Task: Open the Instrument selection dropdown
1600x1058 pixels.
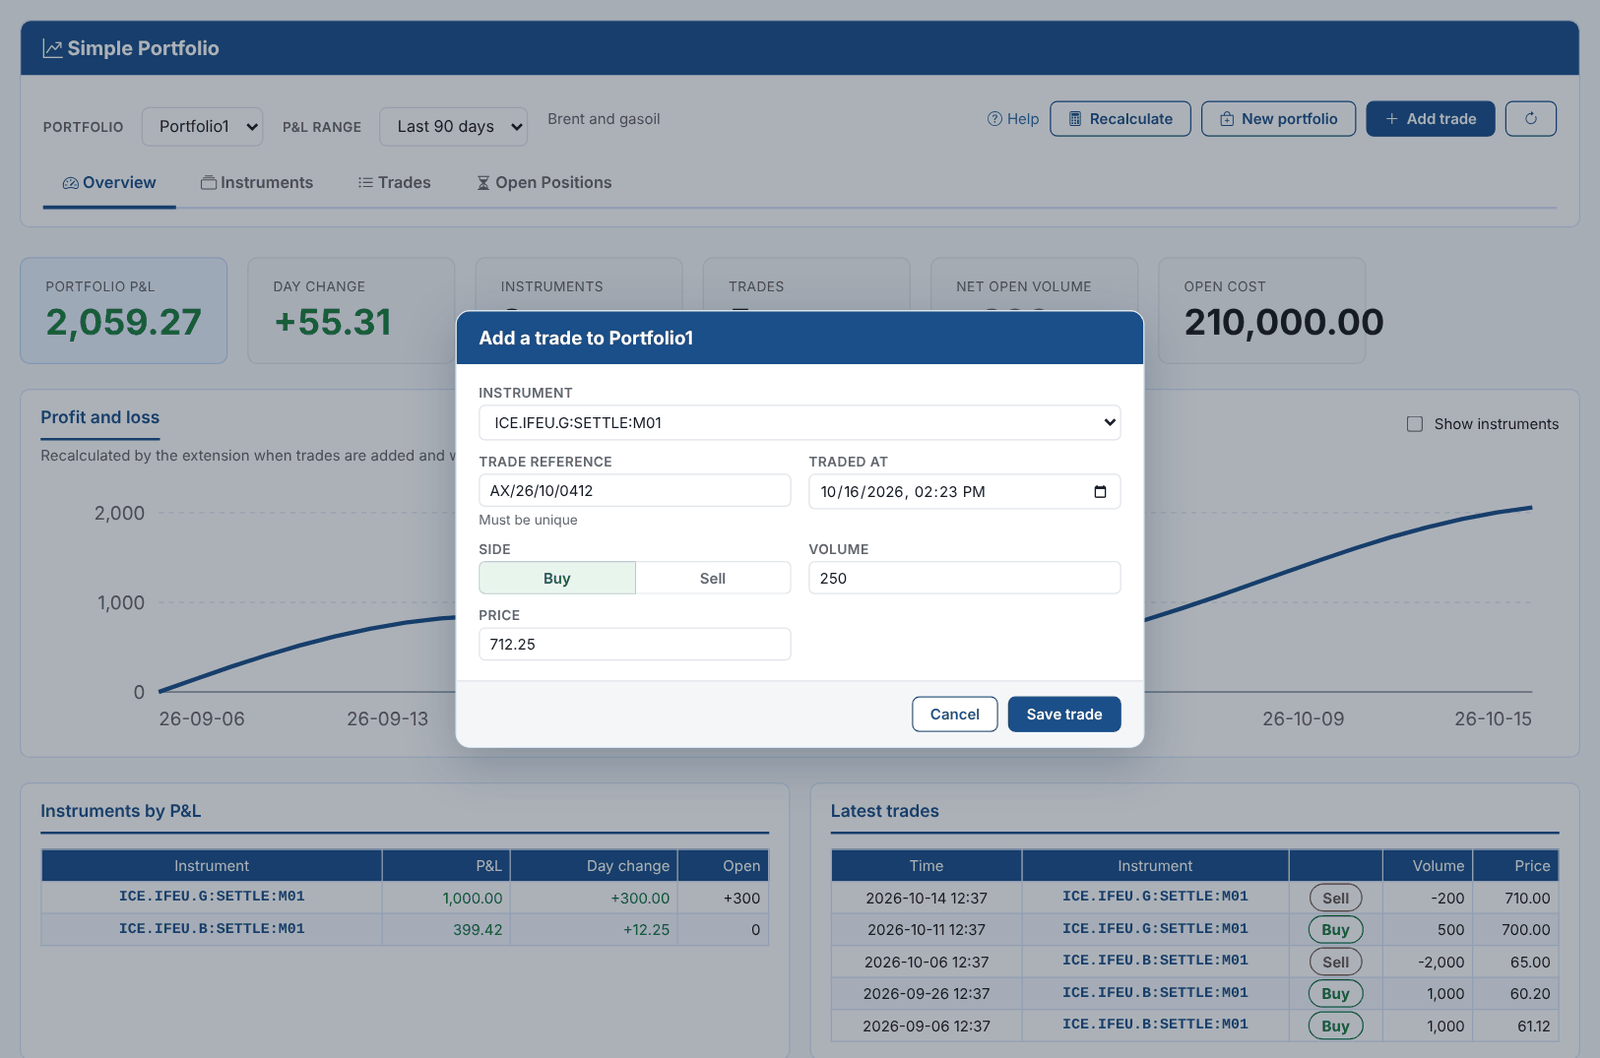Action: tap(800, 423)
